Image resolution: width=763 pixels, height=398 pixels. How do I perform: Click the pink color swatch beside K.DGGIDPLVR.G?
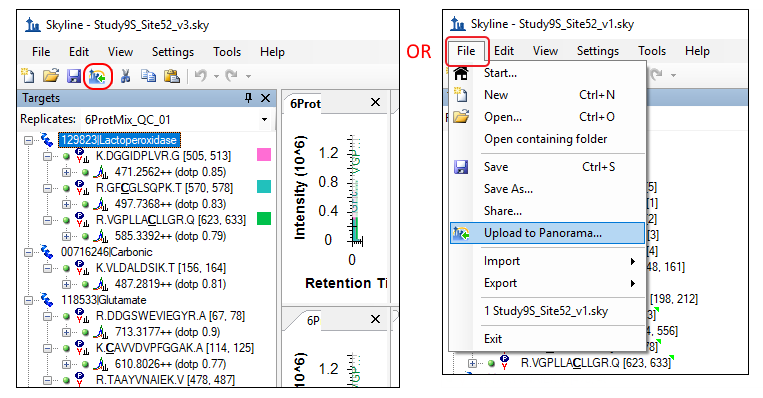pyautogui.click(x=264, y=155)
